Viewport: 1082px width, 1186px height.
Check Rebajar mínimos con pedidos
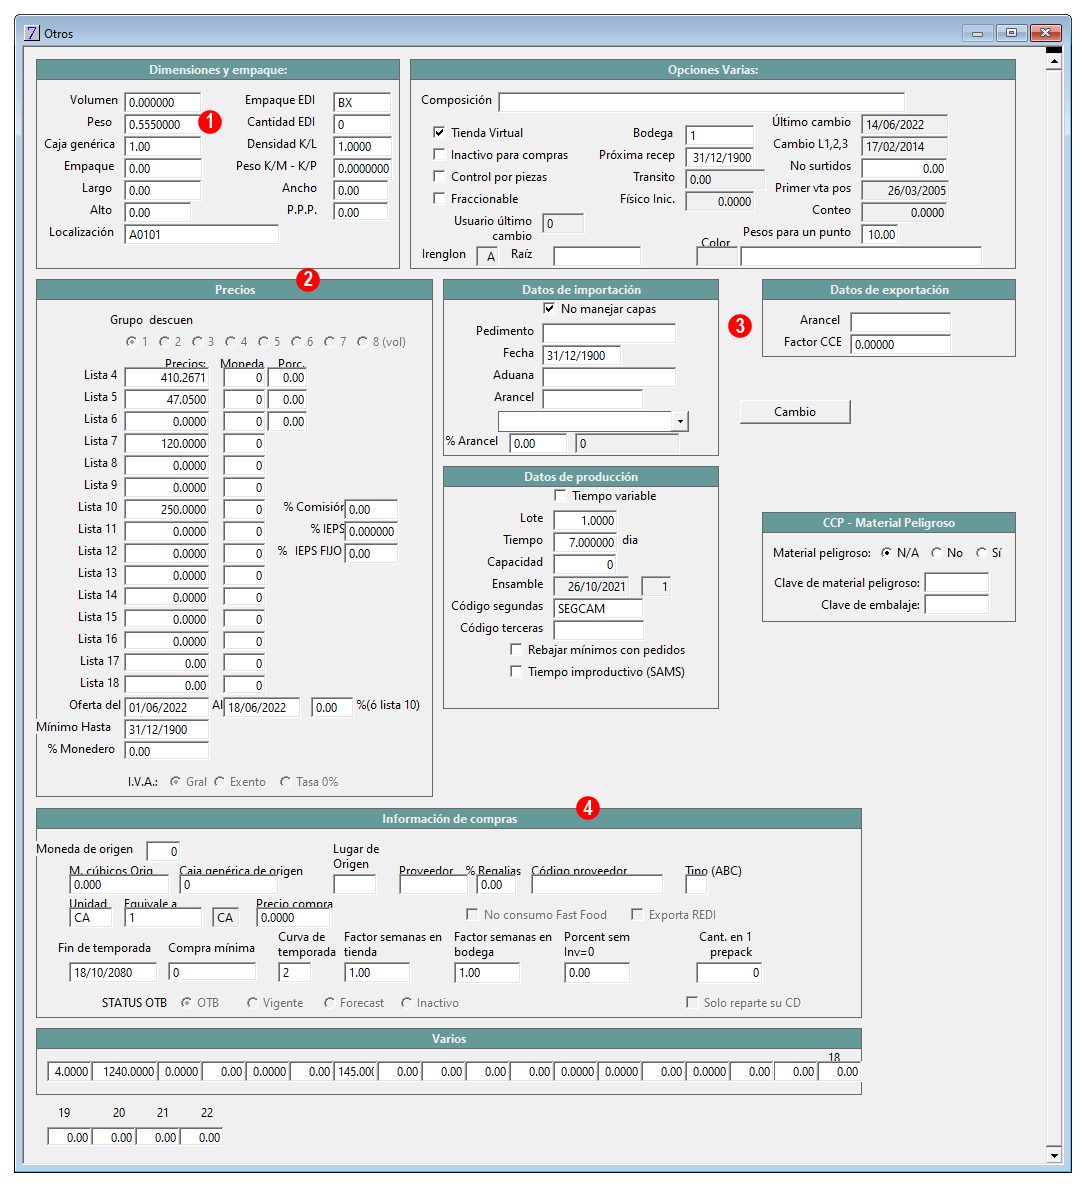516,650
